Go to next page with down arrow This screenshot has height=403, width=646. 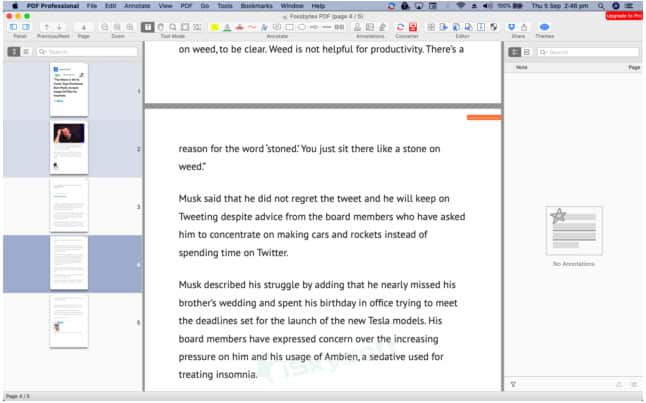click(x=59, y=27)
